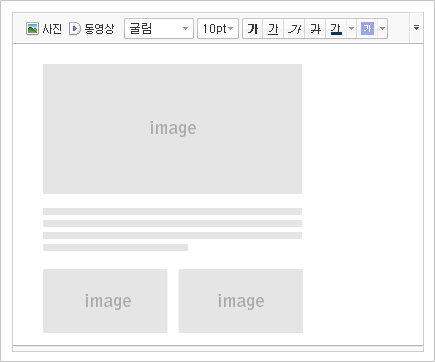
Task: Toggle strikethrough 가 formatting
Action: [x=315, y=29]
